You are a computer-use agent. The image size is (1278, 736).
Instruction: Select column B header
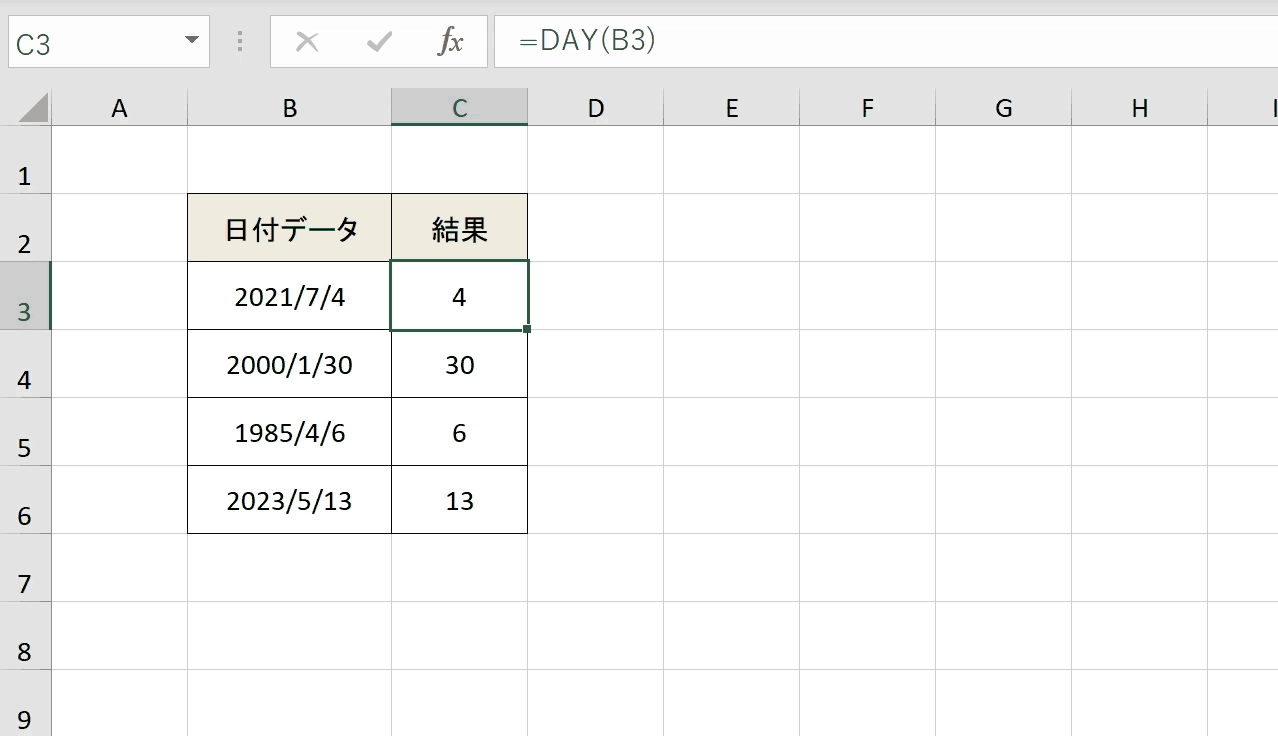click(x=290, y=108)
